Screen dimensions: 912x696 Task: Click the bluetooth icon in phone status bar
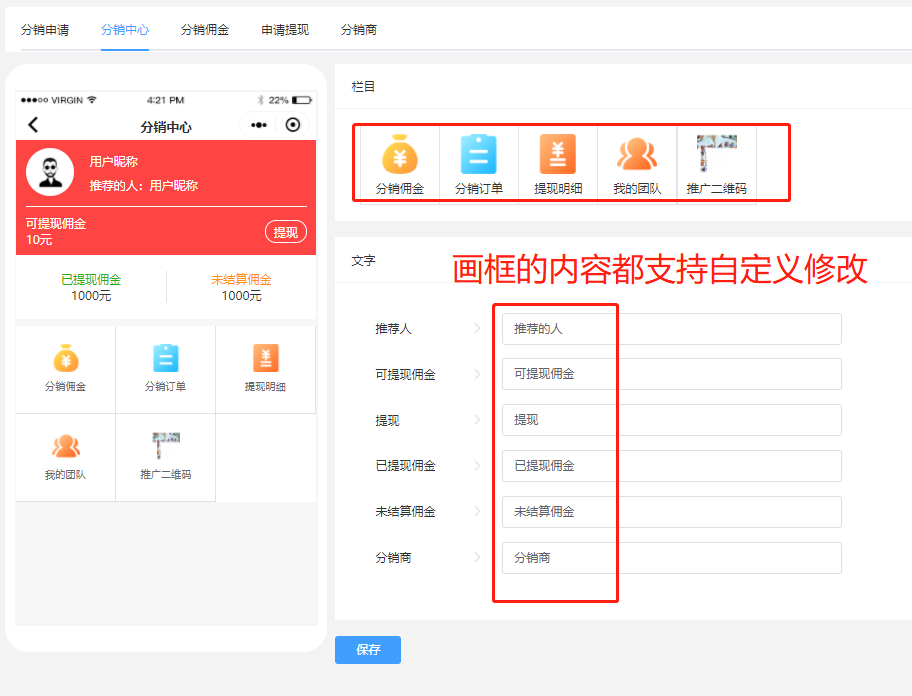pyautogui.click(x=261, y=100)
